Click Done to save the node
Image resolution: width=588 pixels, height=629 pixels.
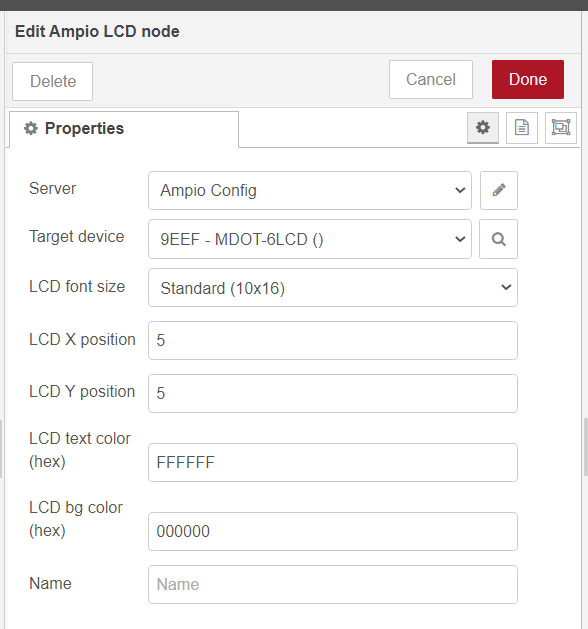point(528,79)
